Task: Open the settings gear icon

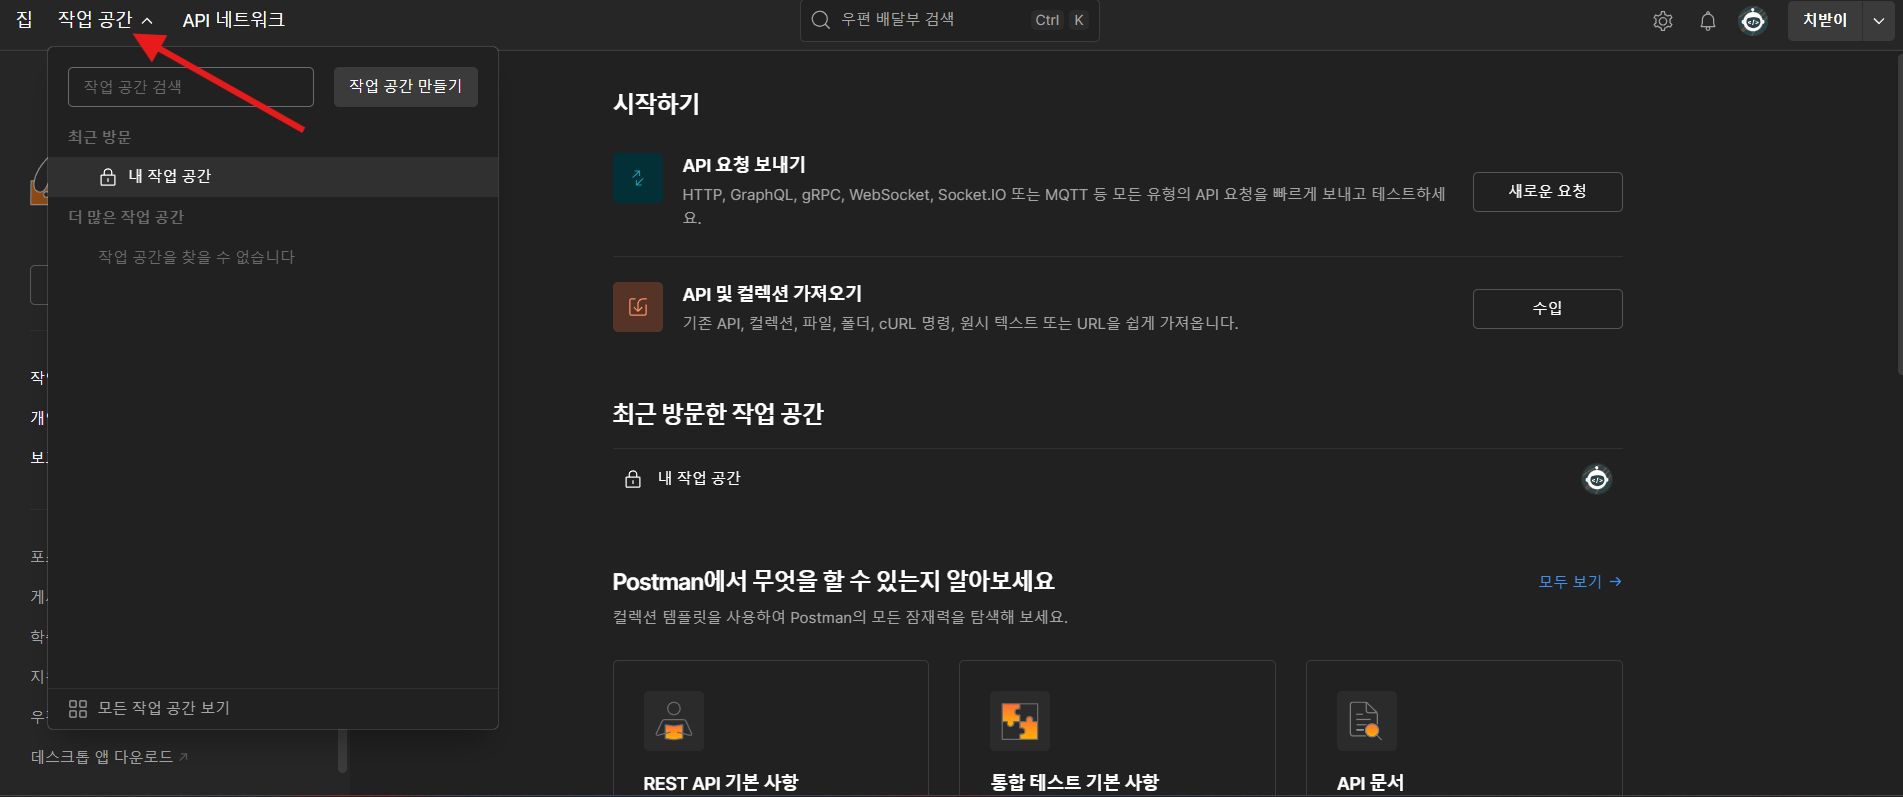Action: pyautogui.click(x=1662, y=21)
